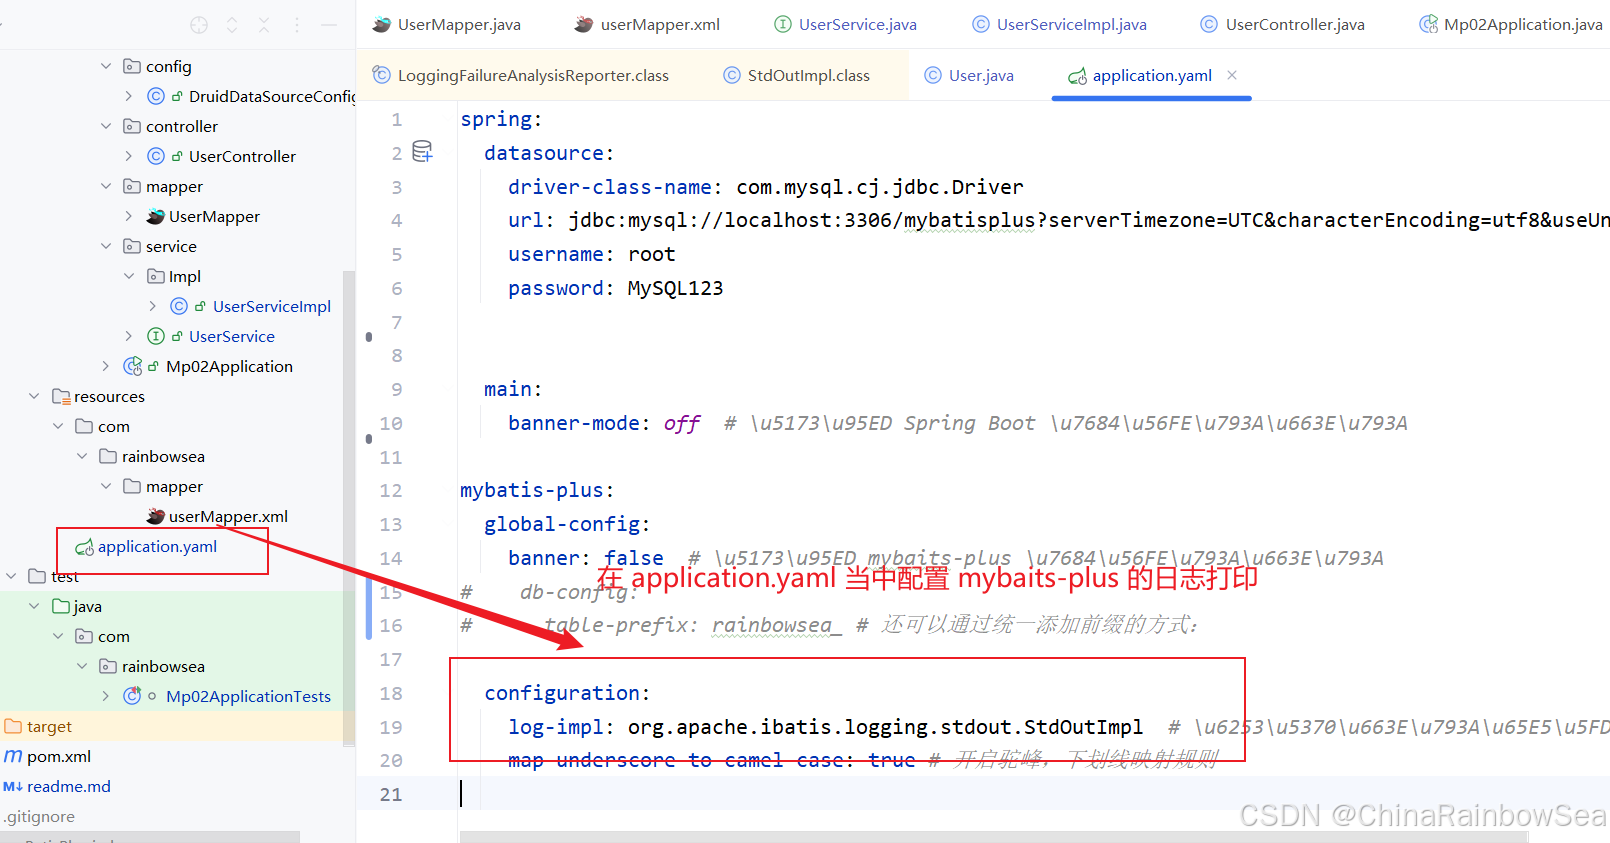Viewport: 1610px width, 843px height.
Task: Click the locate-file crosshair icon in project panel
Action: pos(199,25)
